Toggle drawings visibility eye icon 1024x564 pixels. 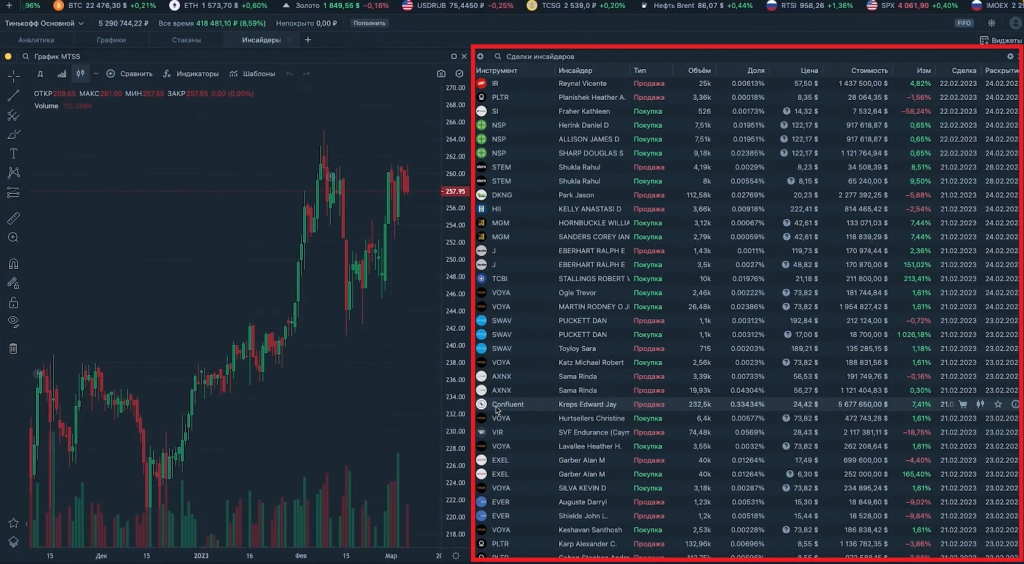(x=13, y=321)
